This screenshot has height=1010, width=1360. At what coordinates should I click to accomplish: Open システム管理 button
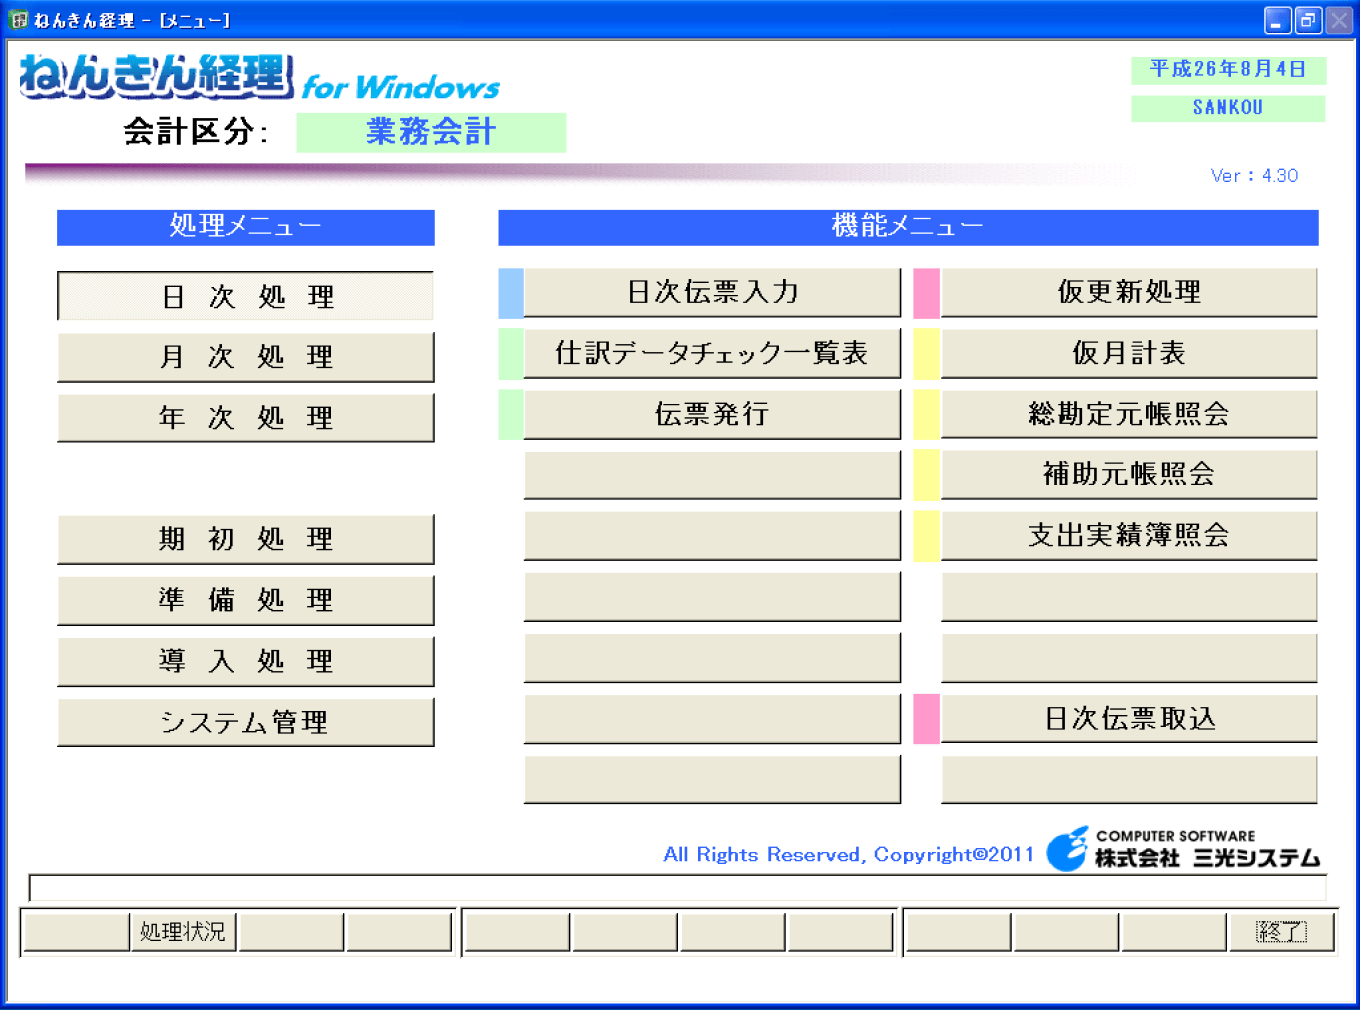tap(246, 722)
